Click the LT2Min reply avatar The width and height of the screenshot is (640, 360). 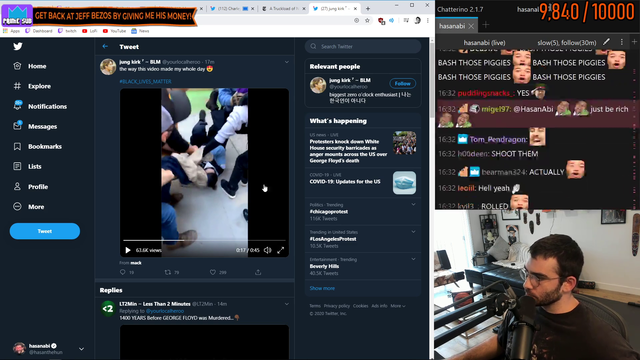108,309
